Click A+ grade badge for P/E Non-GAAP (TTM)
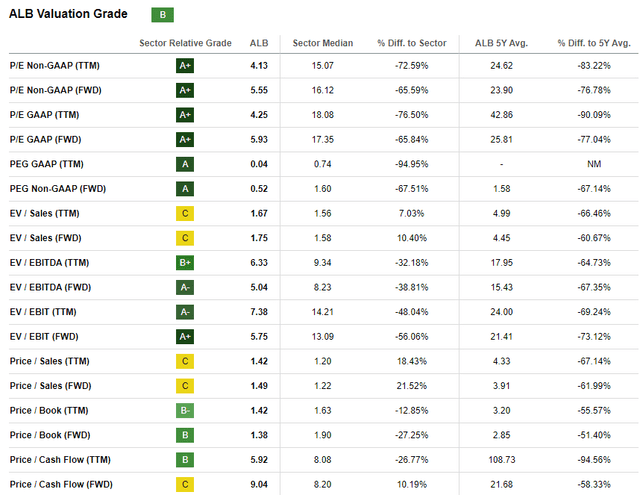The height and width of the screenshot is (495, 640). tap(185, 66)
